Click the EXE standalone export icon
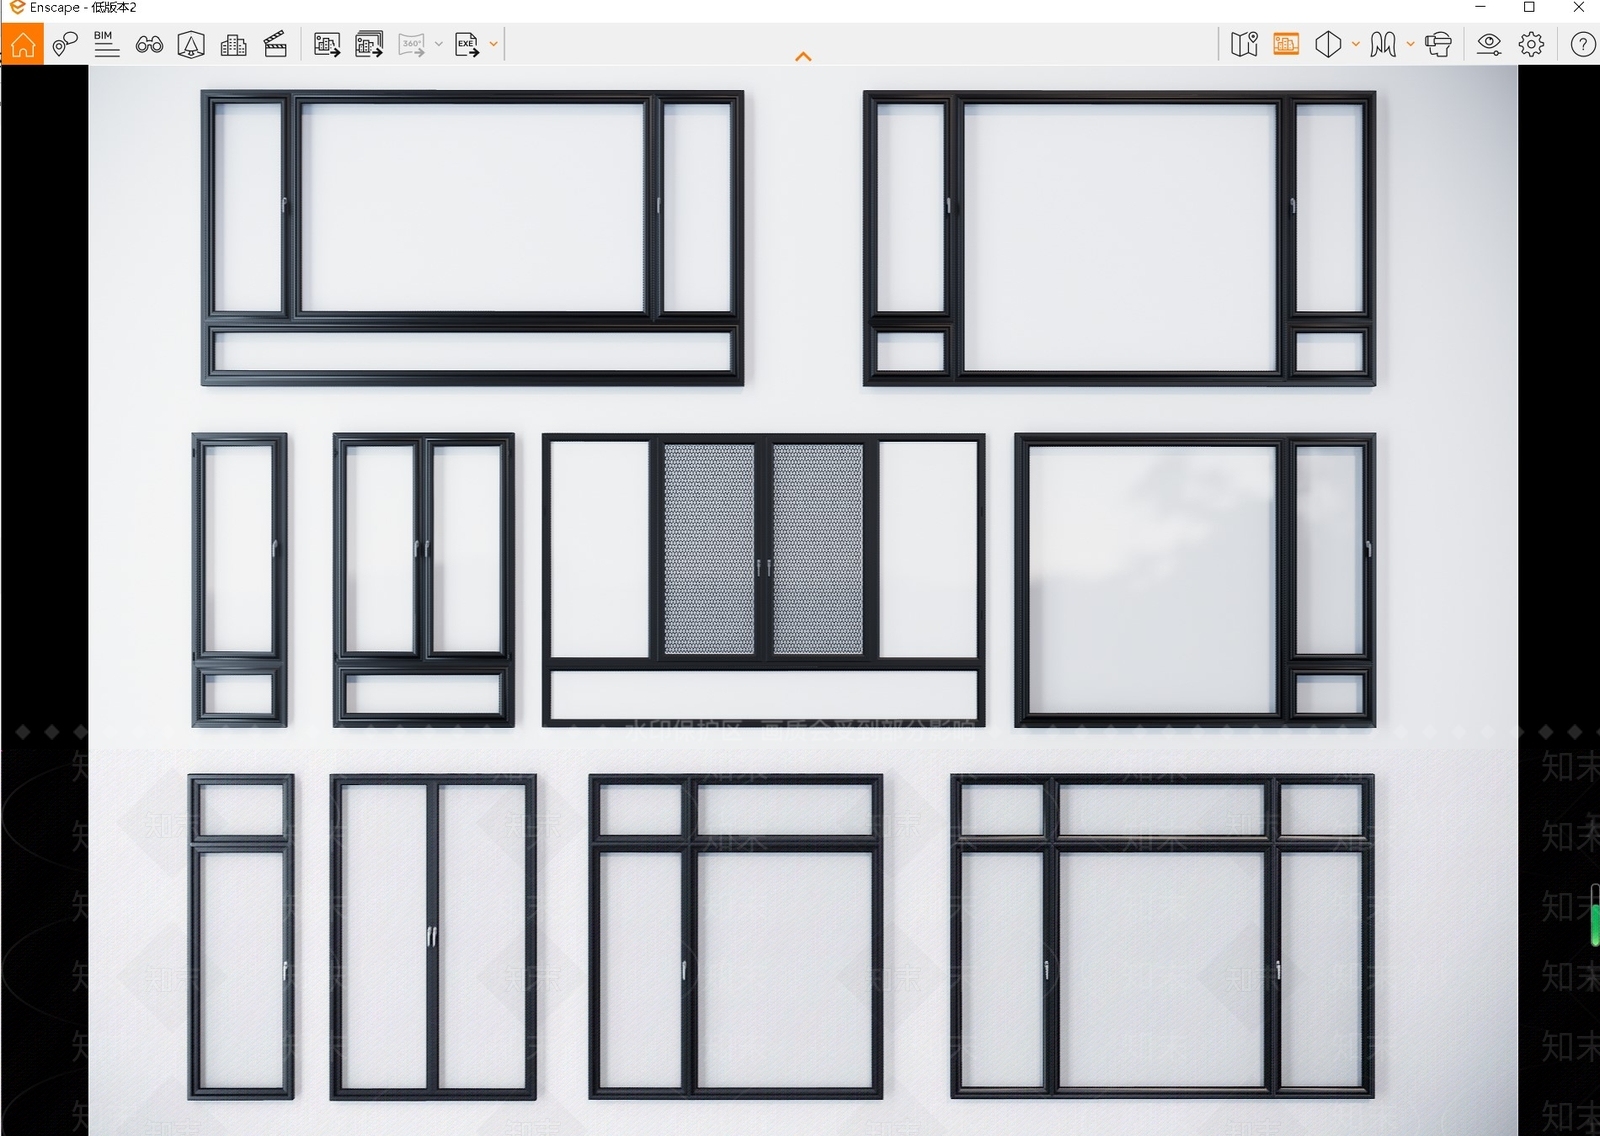Screen dimensions: 1600x1136 [467, 44]
